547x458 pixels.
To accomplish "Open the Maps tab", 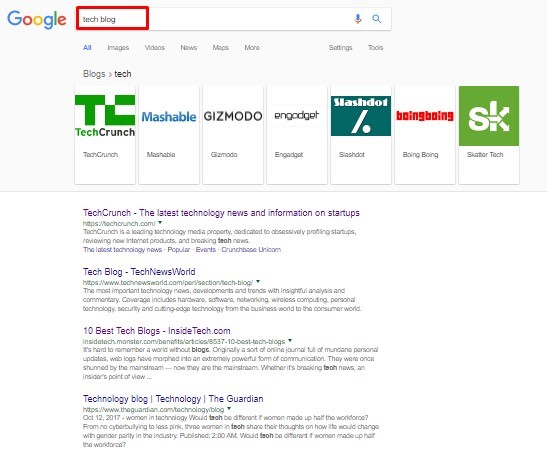I will coord(220,48).
